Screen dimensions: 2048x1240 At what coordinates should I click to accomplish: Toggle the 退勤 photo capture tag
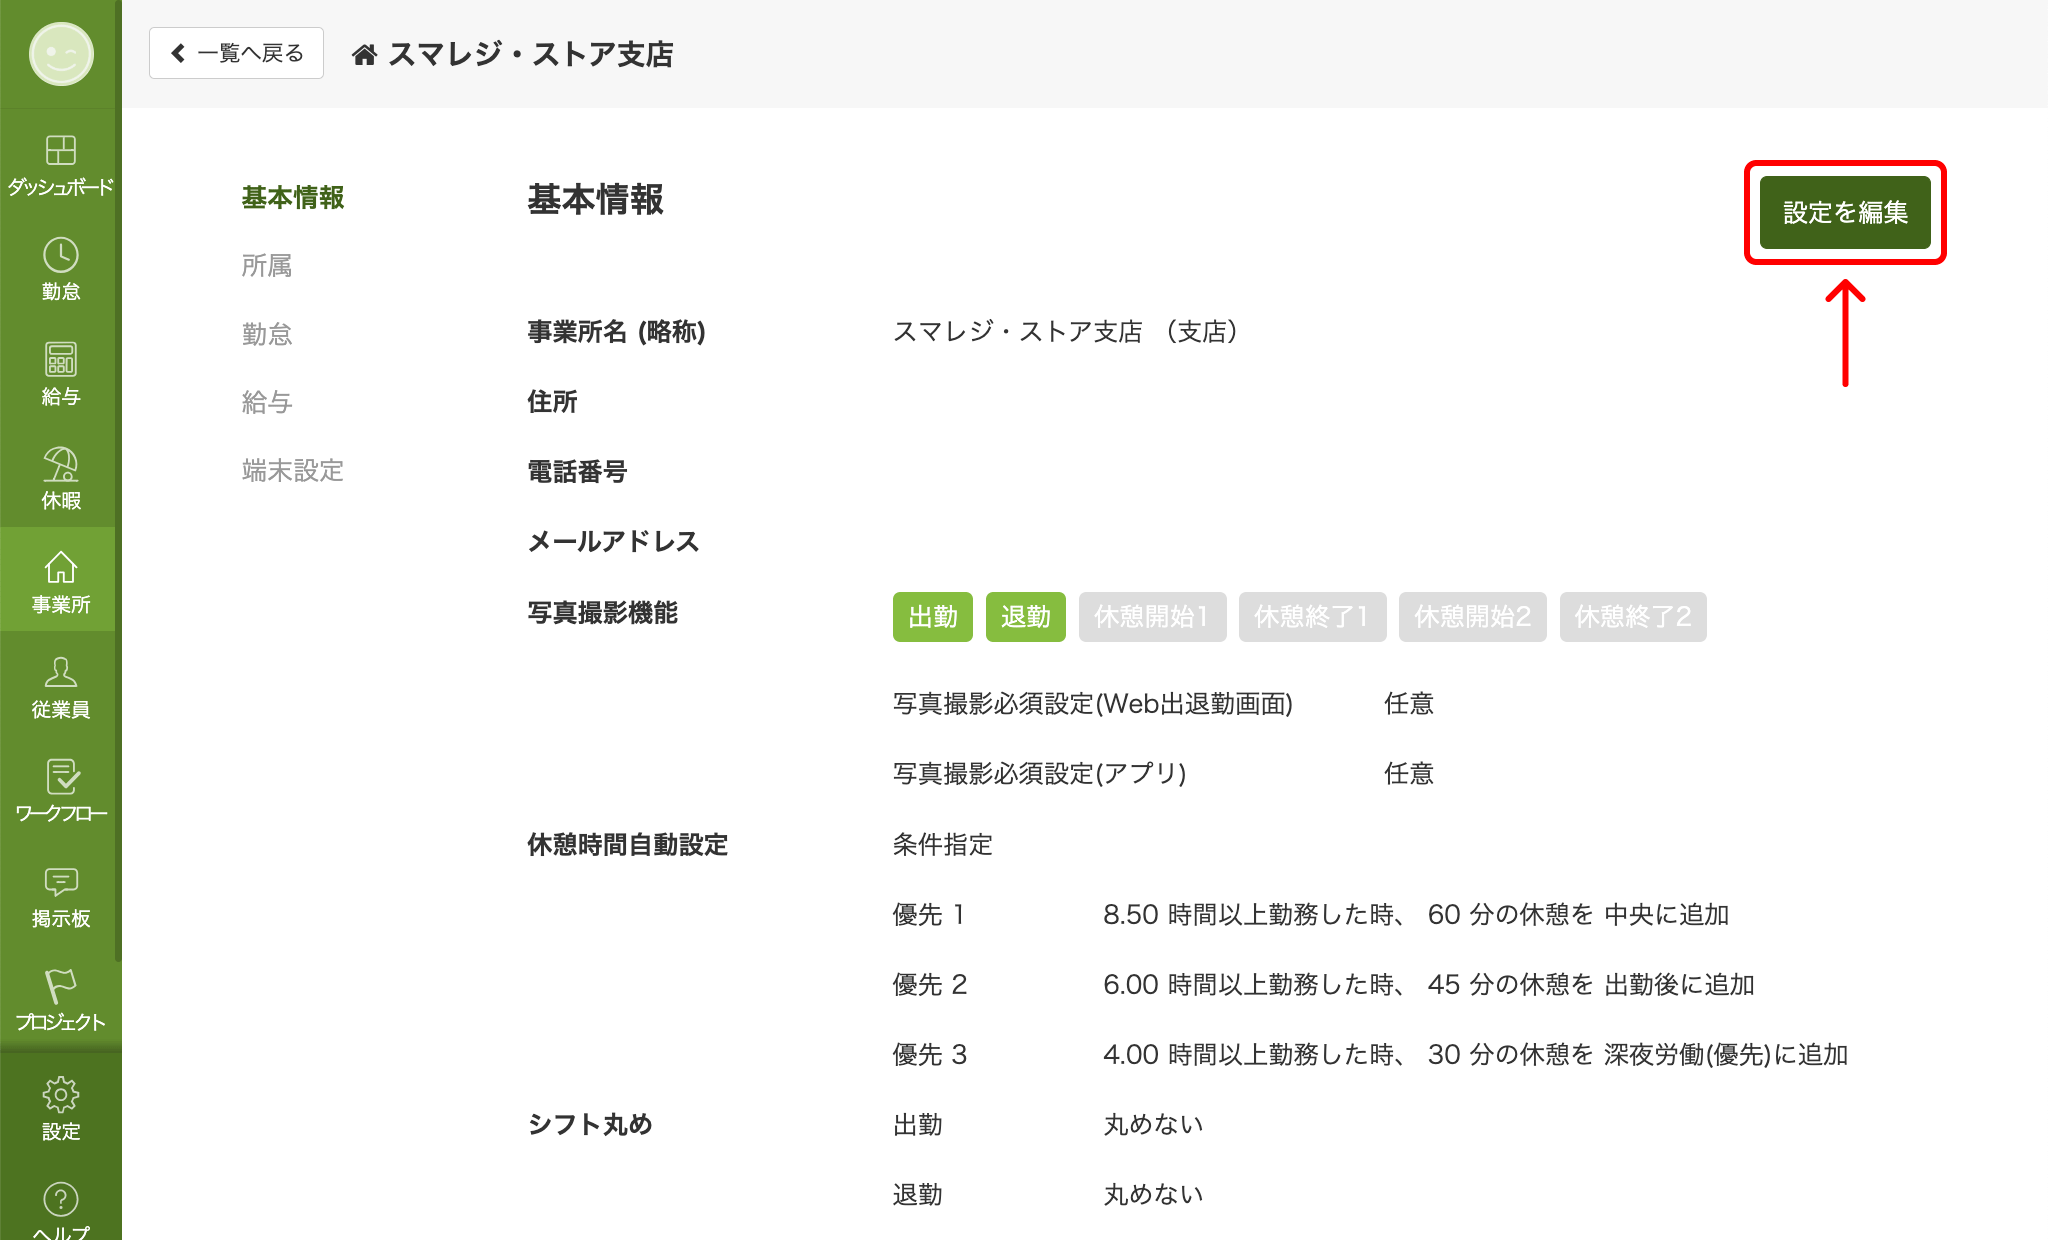(x=1026, y=617)
